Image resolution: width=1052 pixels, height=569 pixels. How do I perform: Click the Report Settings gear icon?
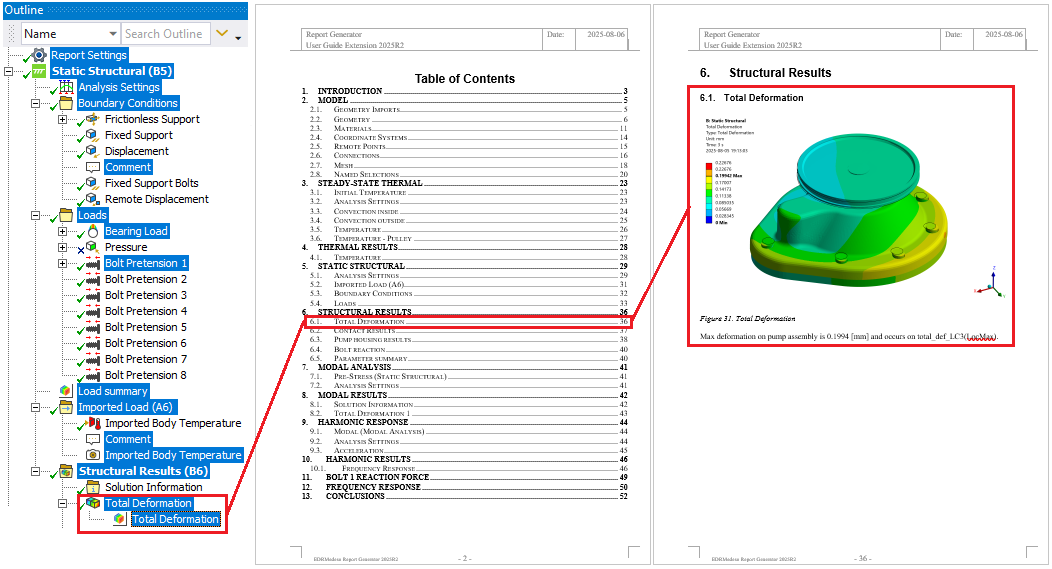click(x=40, y=55)
